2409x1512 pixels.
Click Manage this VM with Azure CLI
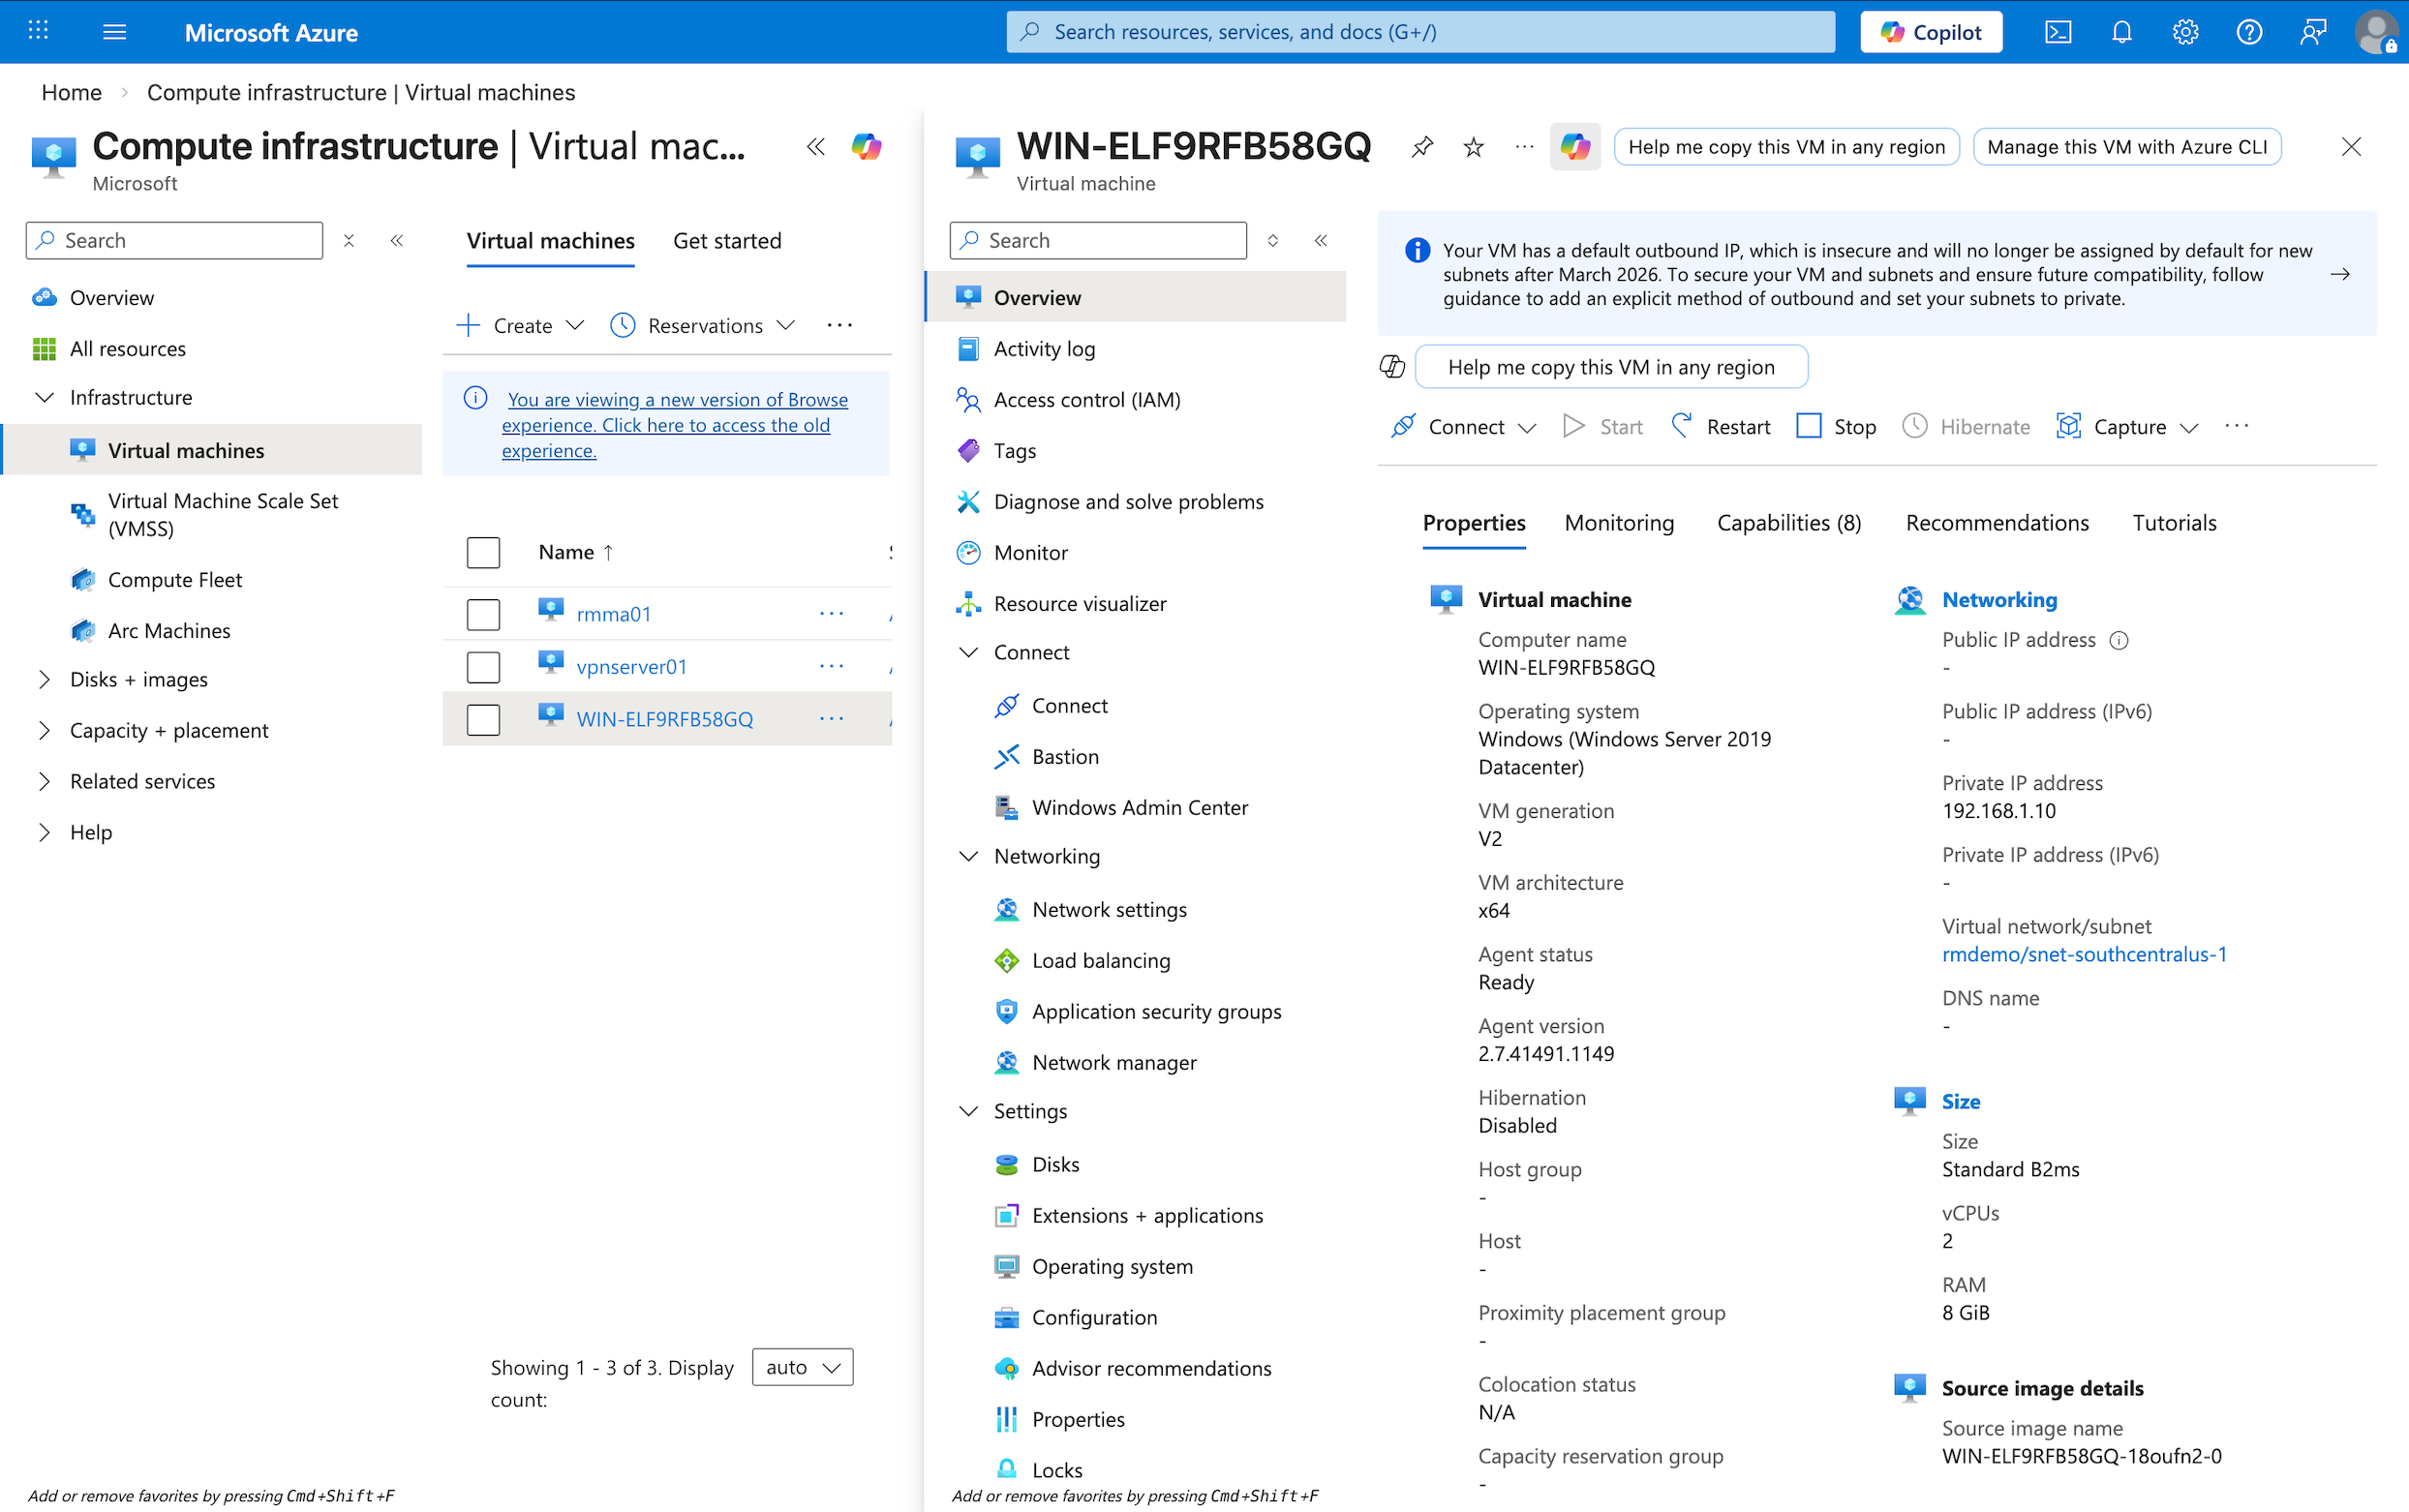(2126, 146)
